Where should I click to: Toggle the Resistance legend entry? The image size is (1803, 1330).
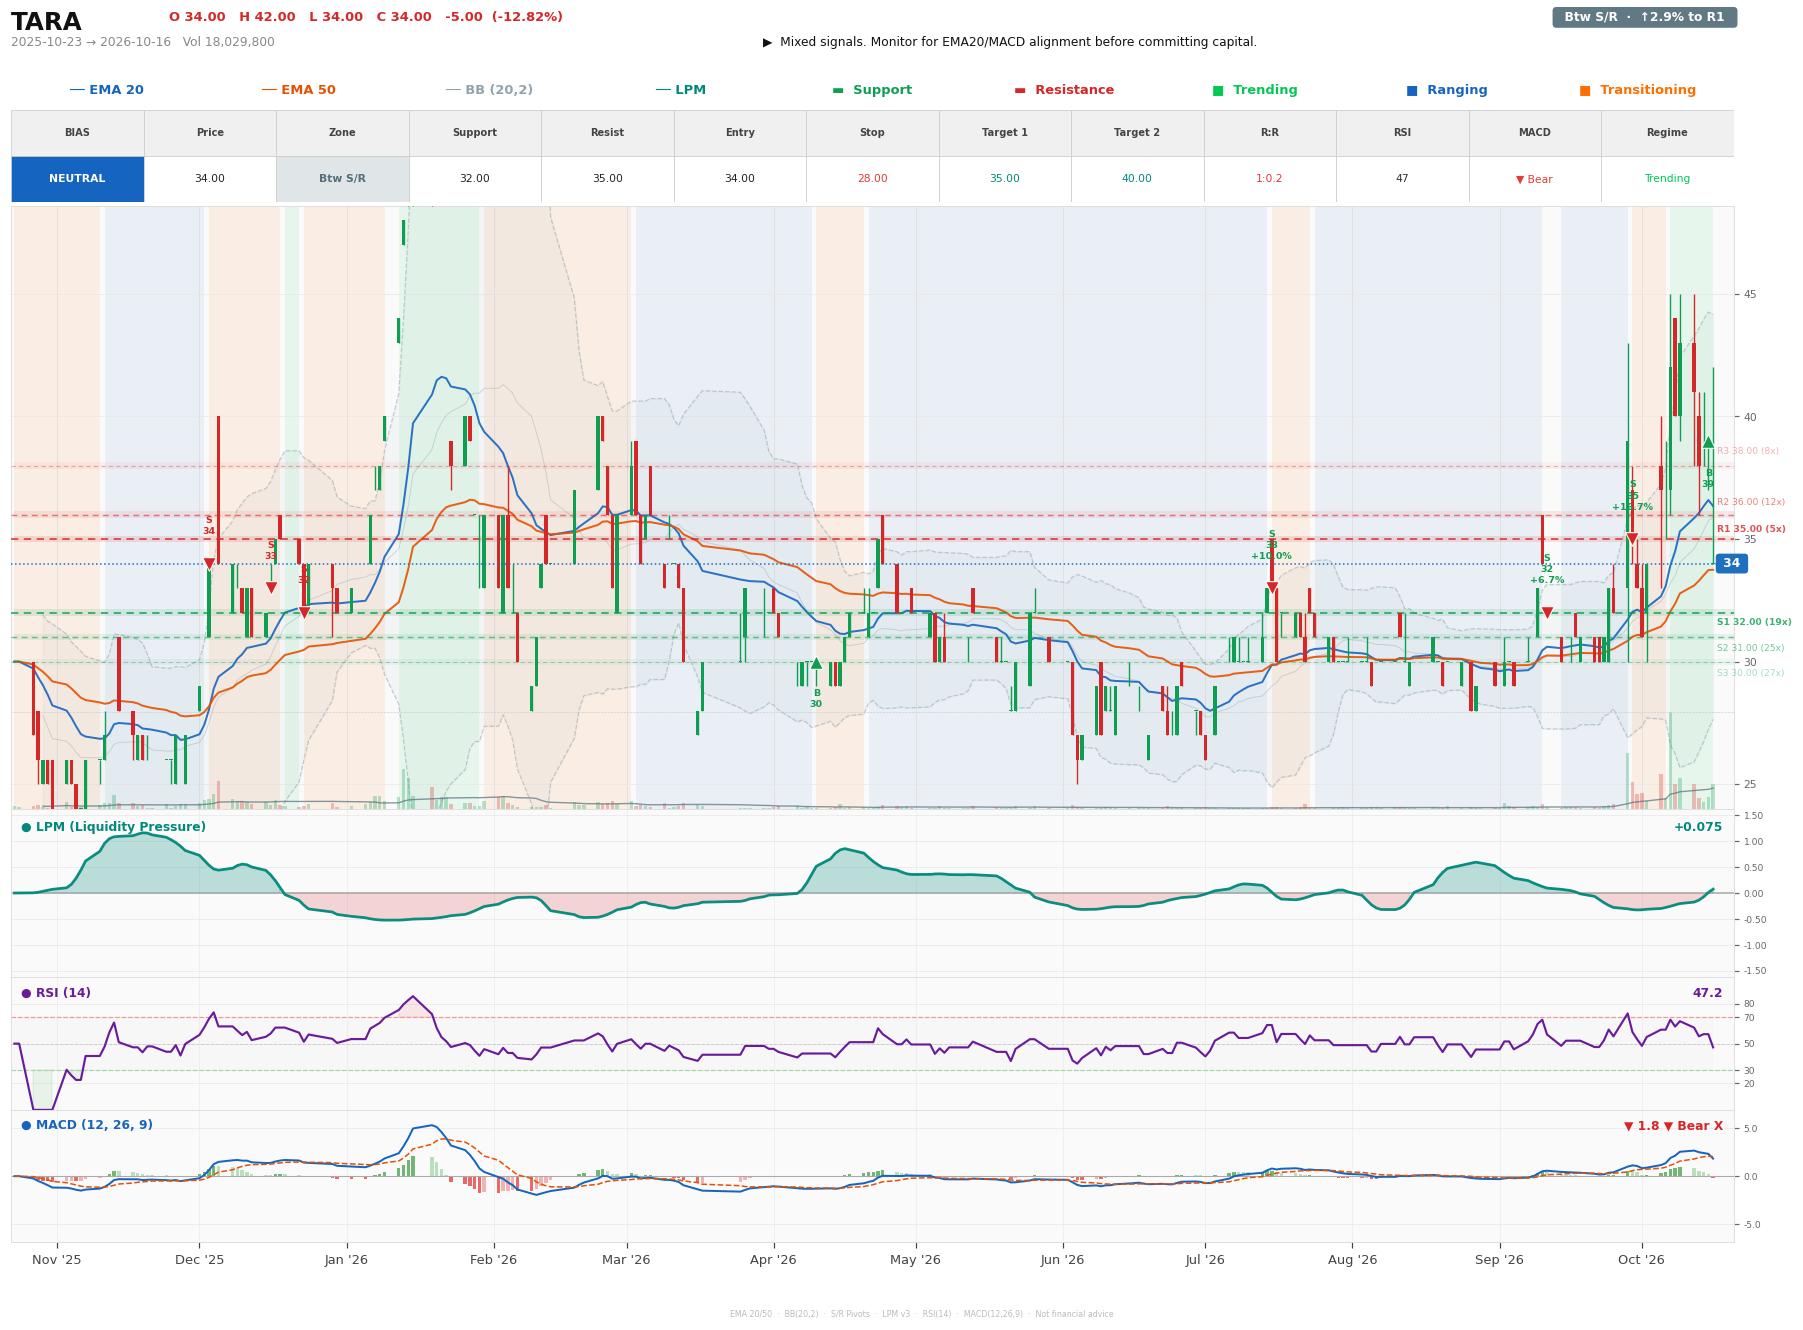[x=1064, y=90]
